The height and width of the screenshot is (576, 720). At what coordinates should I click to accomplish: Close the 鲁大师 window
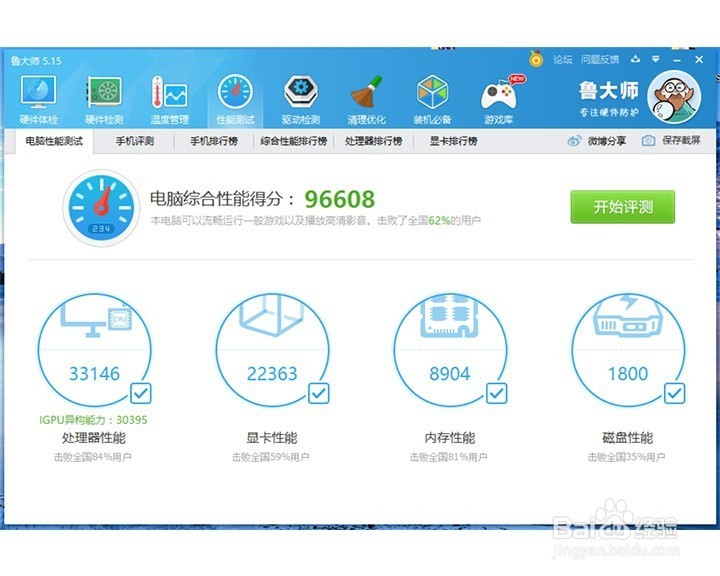[699, 59]
